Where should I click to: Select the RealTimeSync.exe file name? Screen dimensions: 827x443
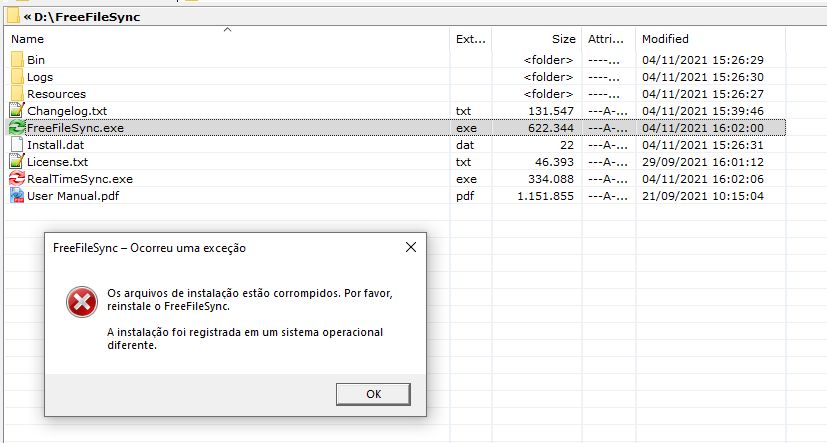coord(80,179)
